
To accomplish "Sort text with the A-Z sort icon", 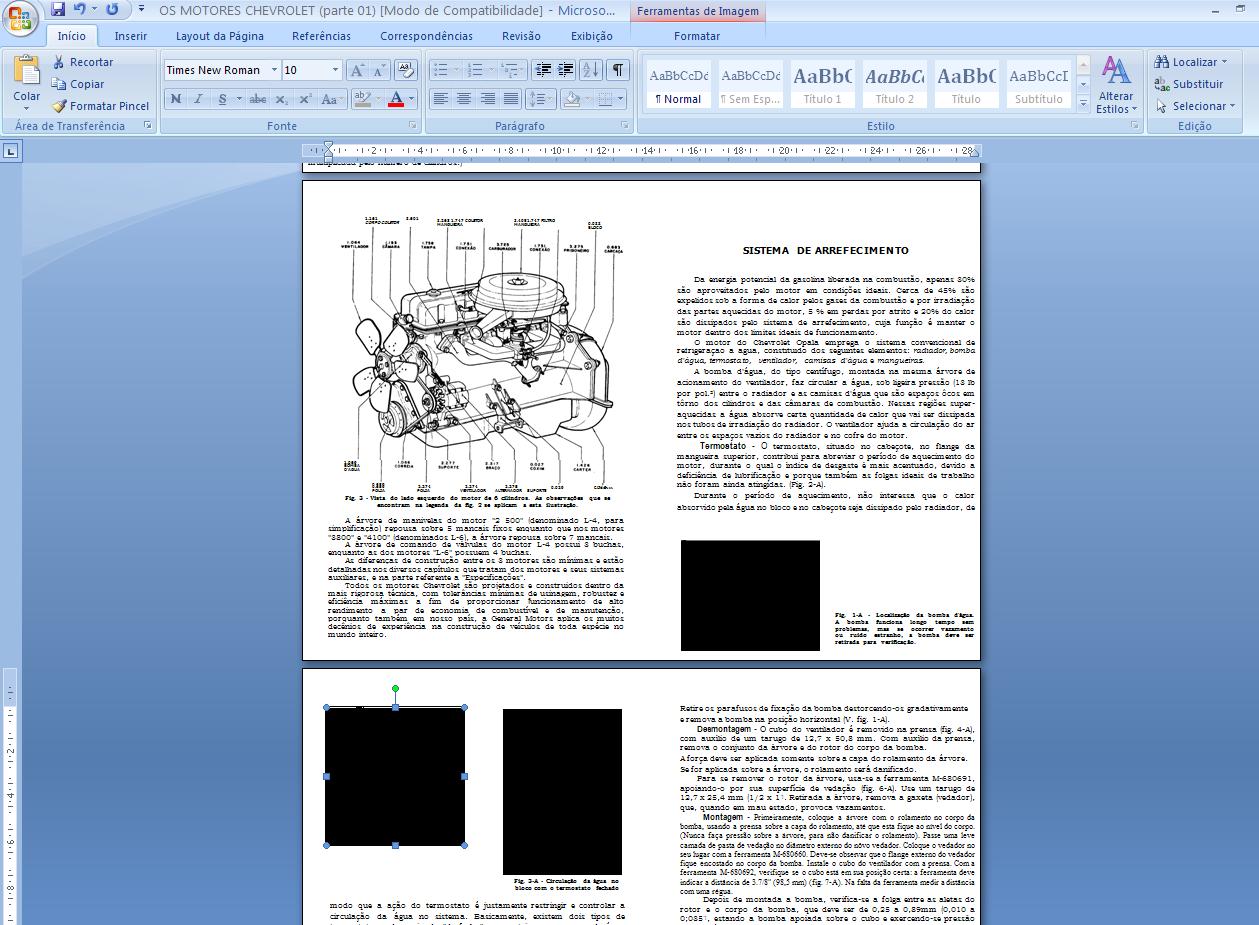I will point(590,70).
